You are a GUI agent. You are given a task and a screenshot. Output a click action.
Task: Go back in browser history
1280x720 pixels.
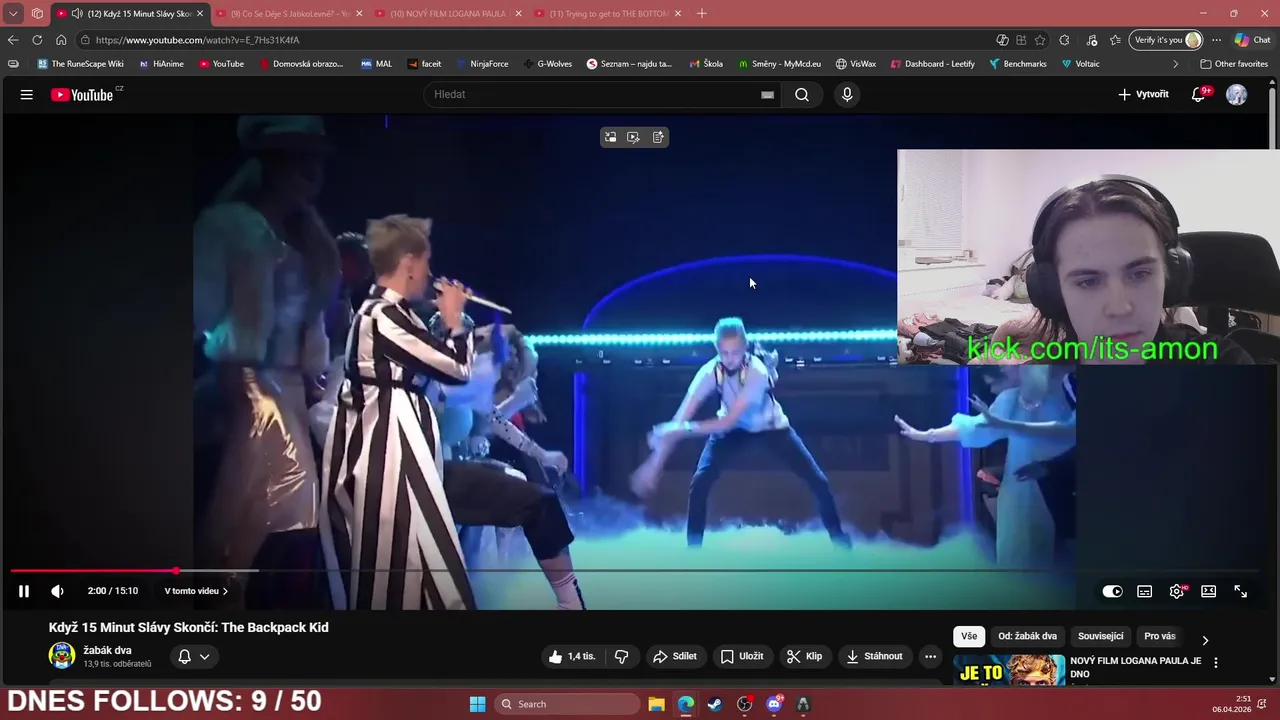pyautogui.click(x=13, y=40)
